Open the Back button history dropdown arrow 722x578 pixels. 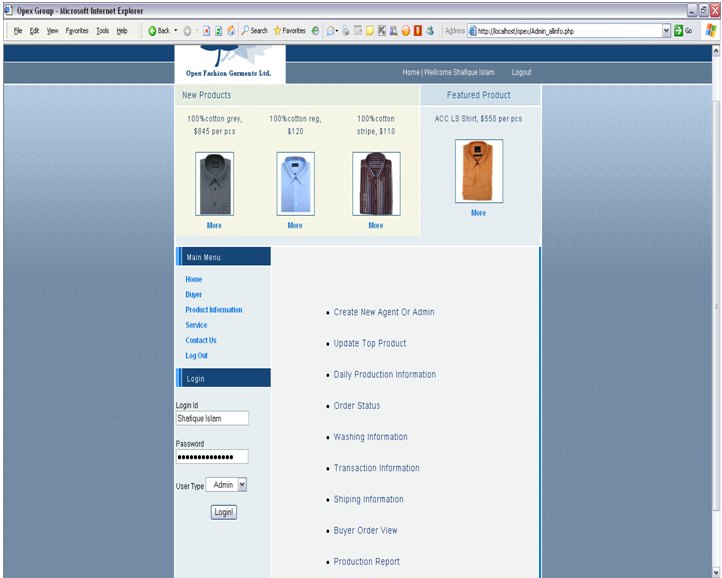(176, 31)
